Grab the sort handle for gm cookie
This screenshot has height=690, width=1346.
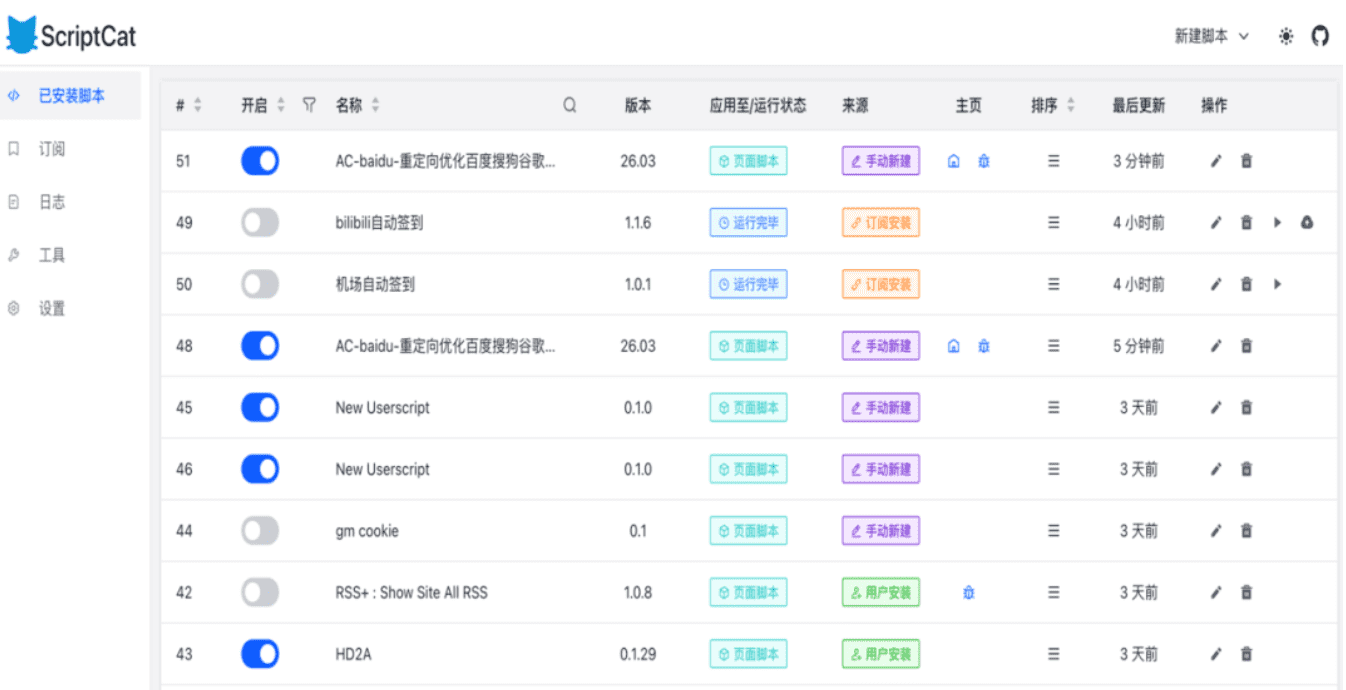1053,531
